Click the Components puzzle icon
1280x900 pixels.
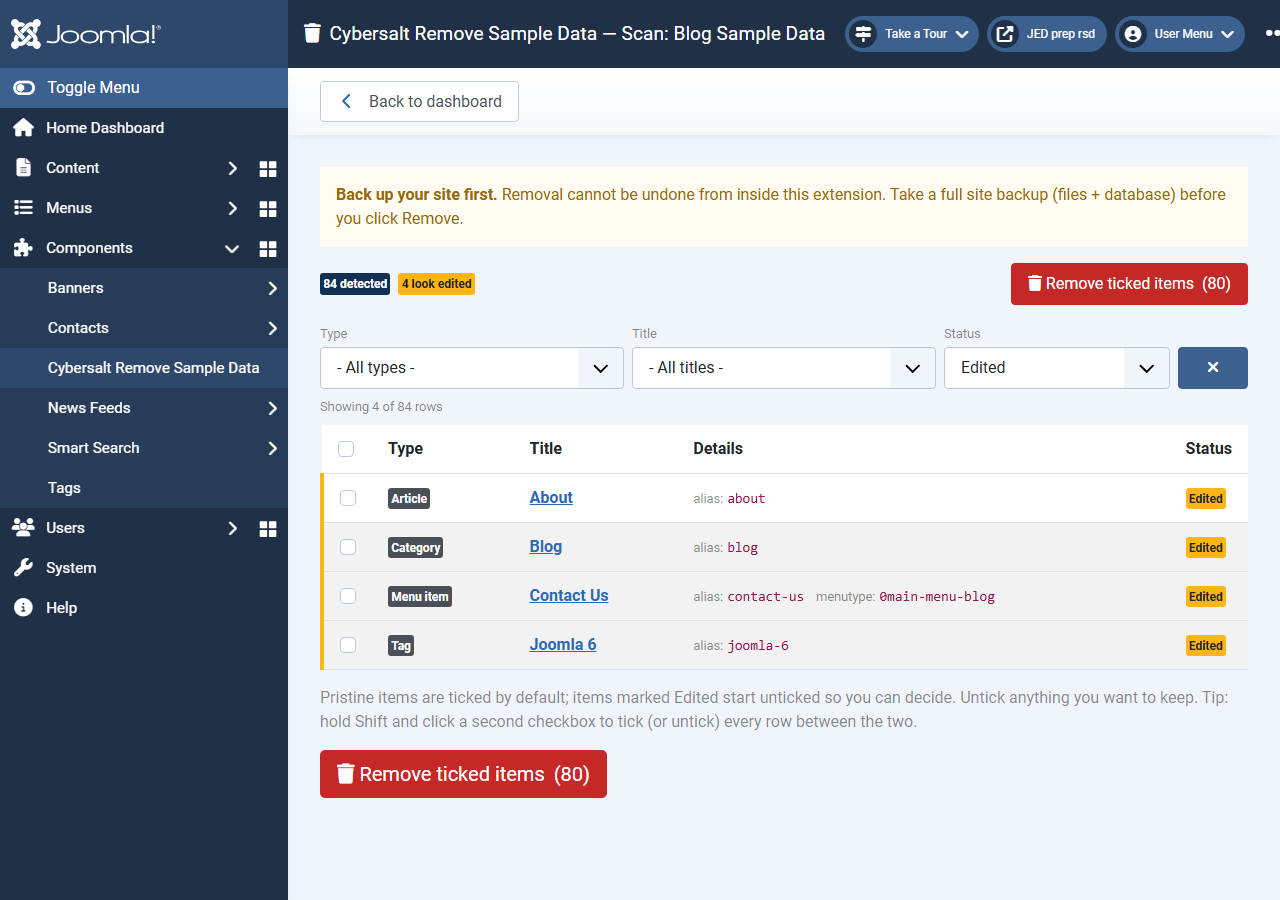click(23, 248)
